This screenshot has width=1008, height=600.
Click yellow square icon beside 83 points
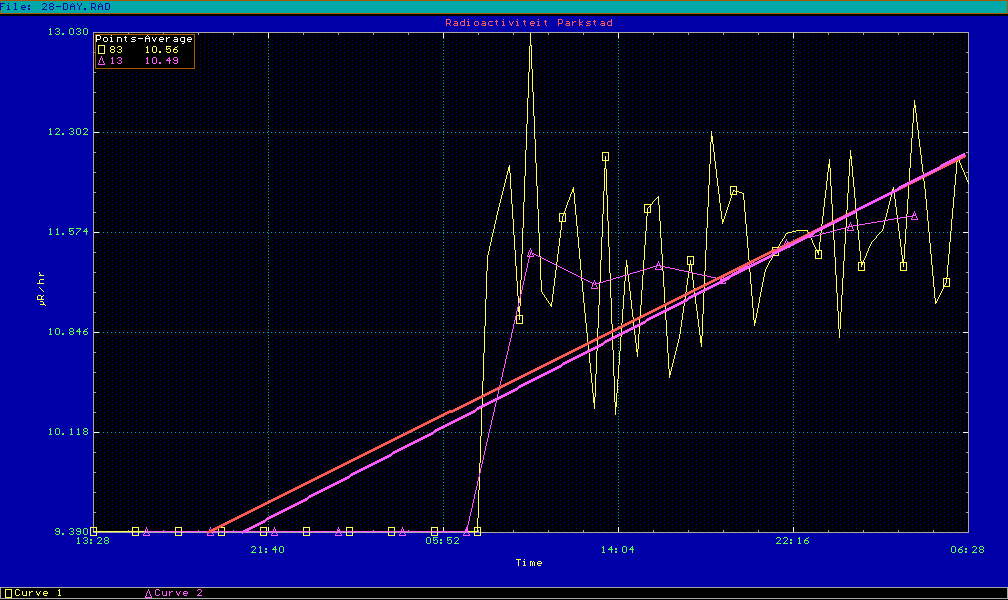(x=101, y=49)
